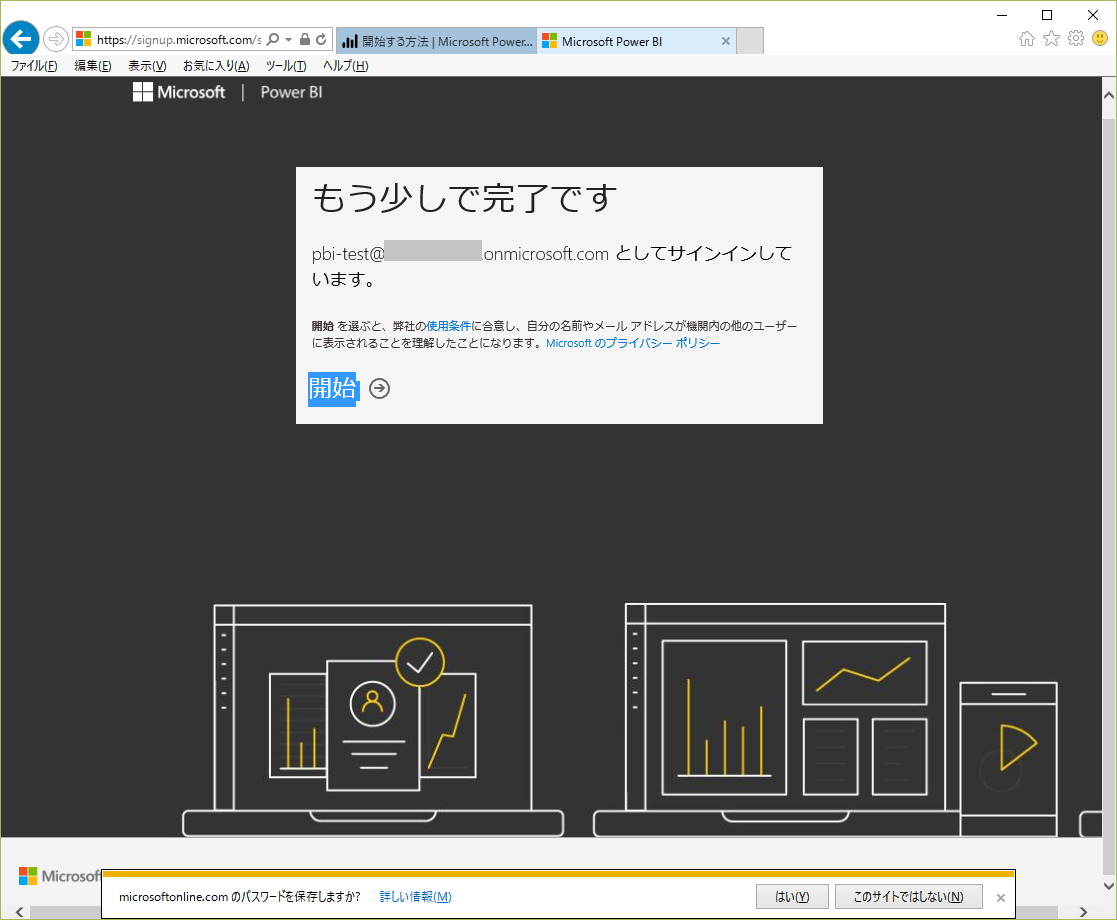Open the 使用条件 terms link
This screenshot has width=1117, height=920.
click(x=448, y=326)
